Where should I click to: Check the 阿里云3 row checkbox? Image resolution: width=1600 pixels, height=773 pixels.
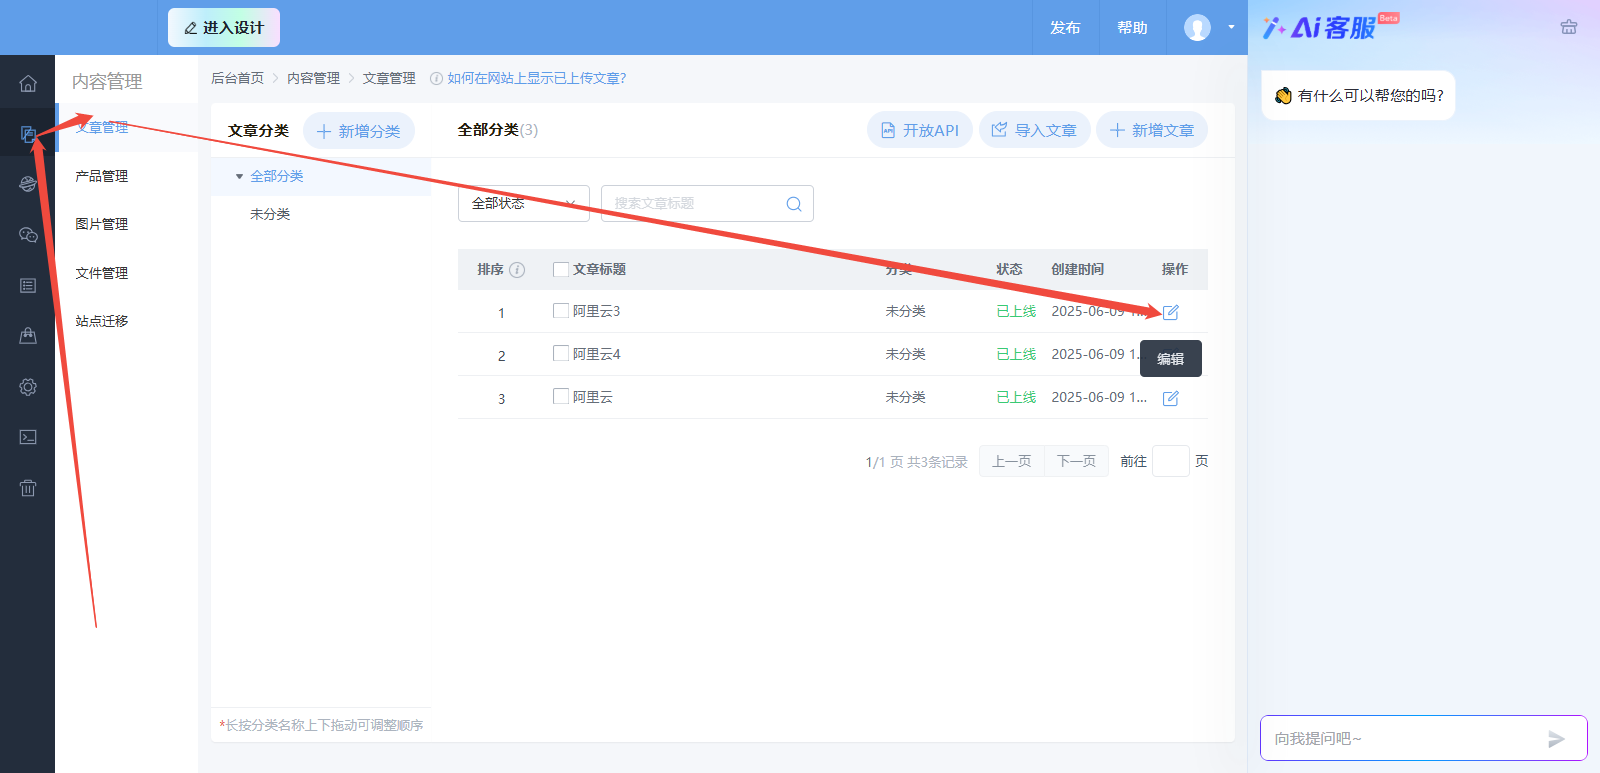tap(561, 311)
